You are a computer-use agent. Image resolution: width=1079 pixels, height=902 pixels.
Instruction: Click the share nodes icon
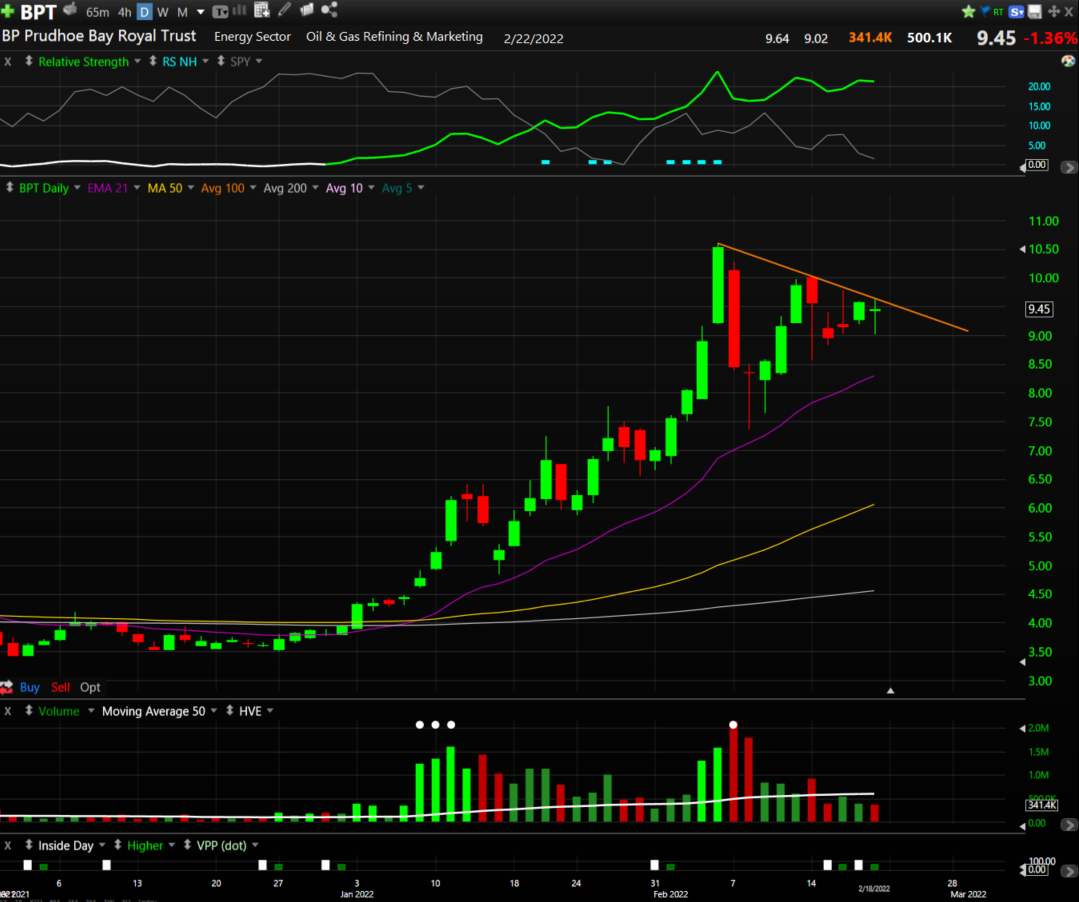(x=329, y=10)
